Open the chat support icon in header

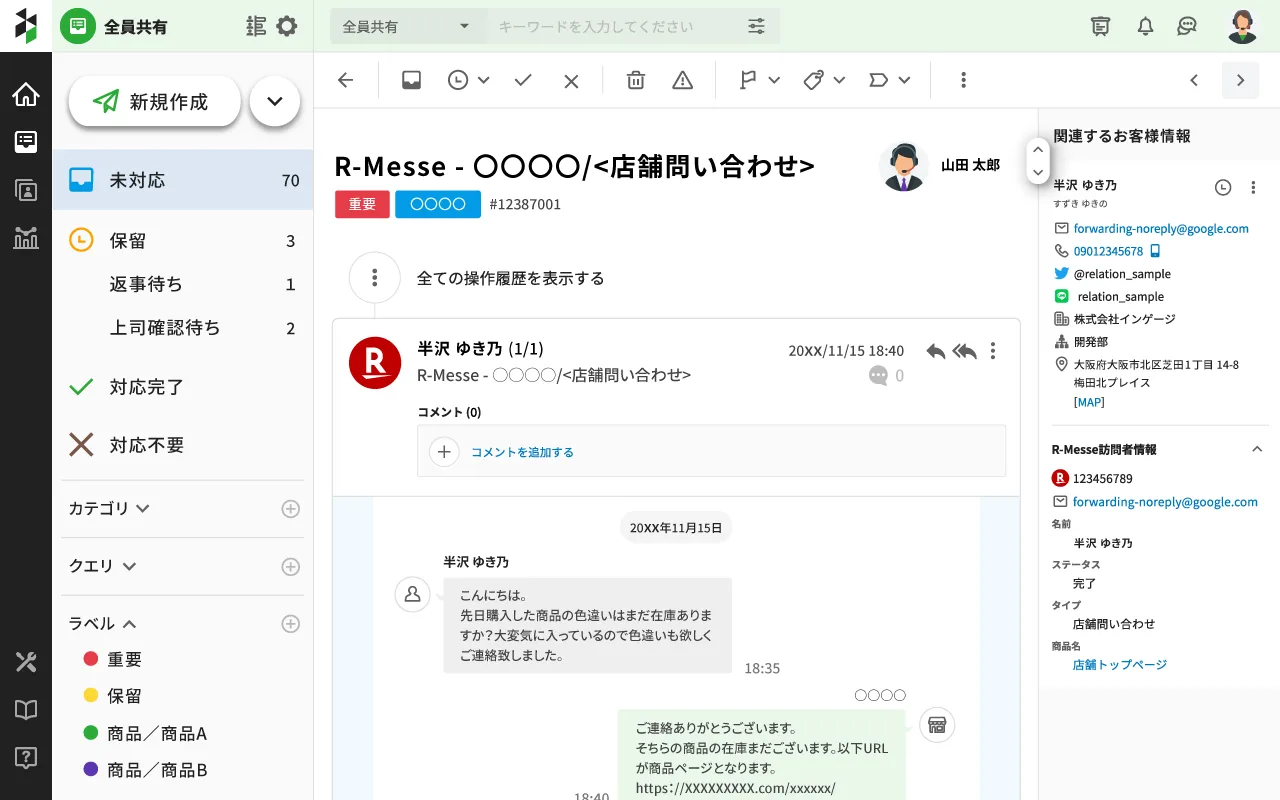pos(1187,27)
